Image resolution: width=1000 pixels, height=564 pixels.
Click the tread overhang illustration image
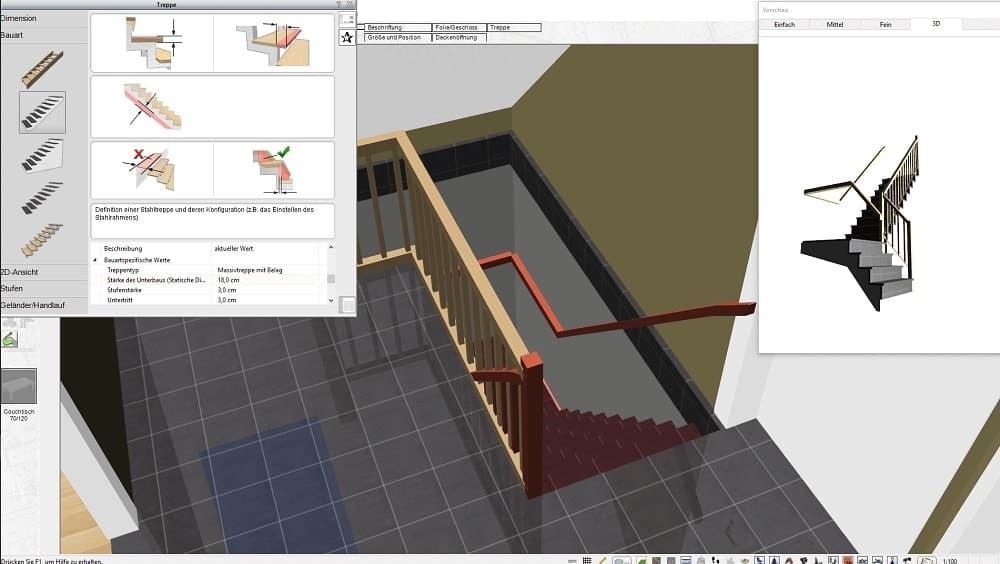pos(274,43)
